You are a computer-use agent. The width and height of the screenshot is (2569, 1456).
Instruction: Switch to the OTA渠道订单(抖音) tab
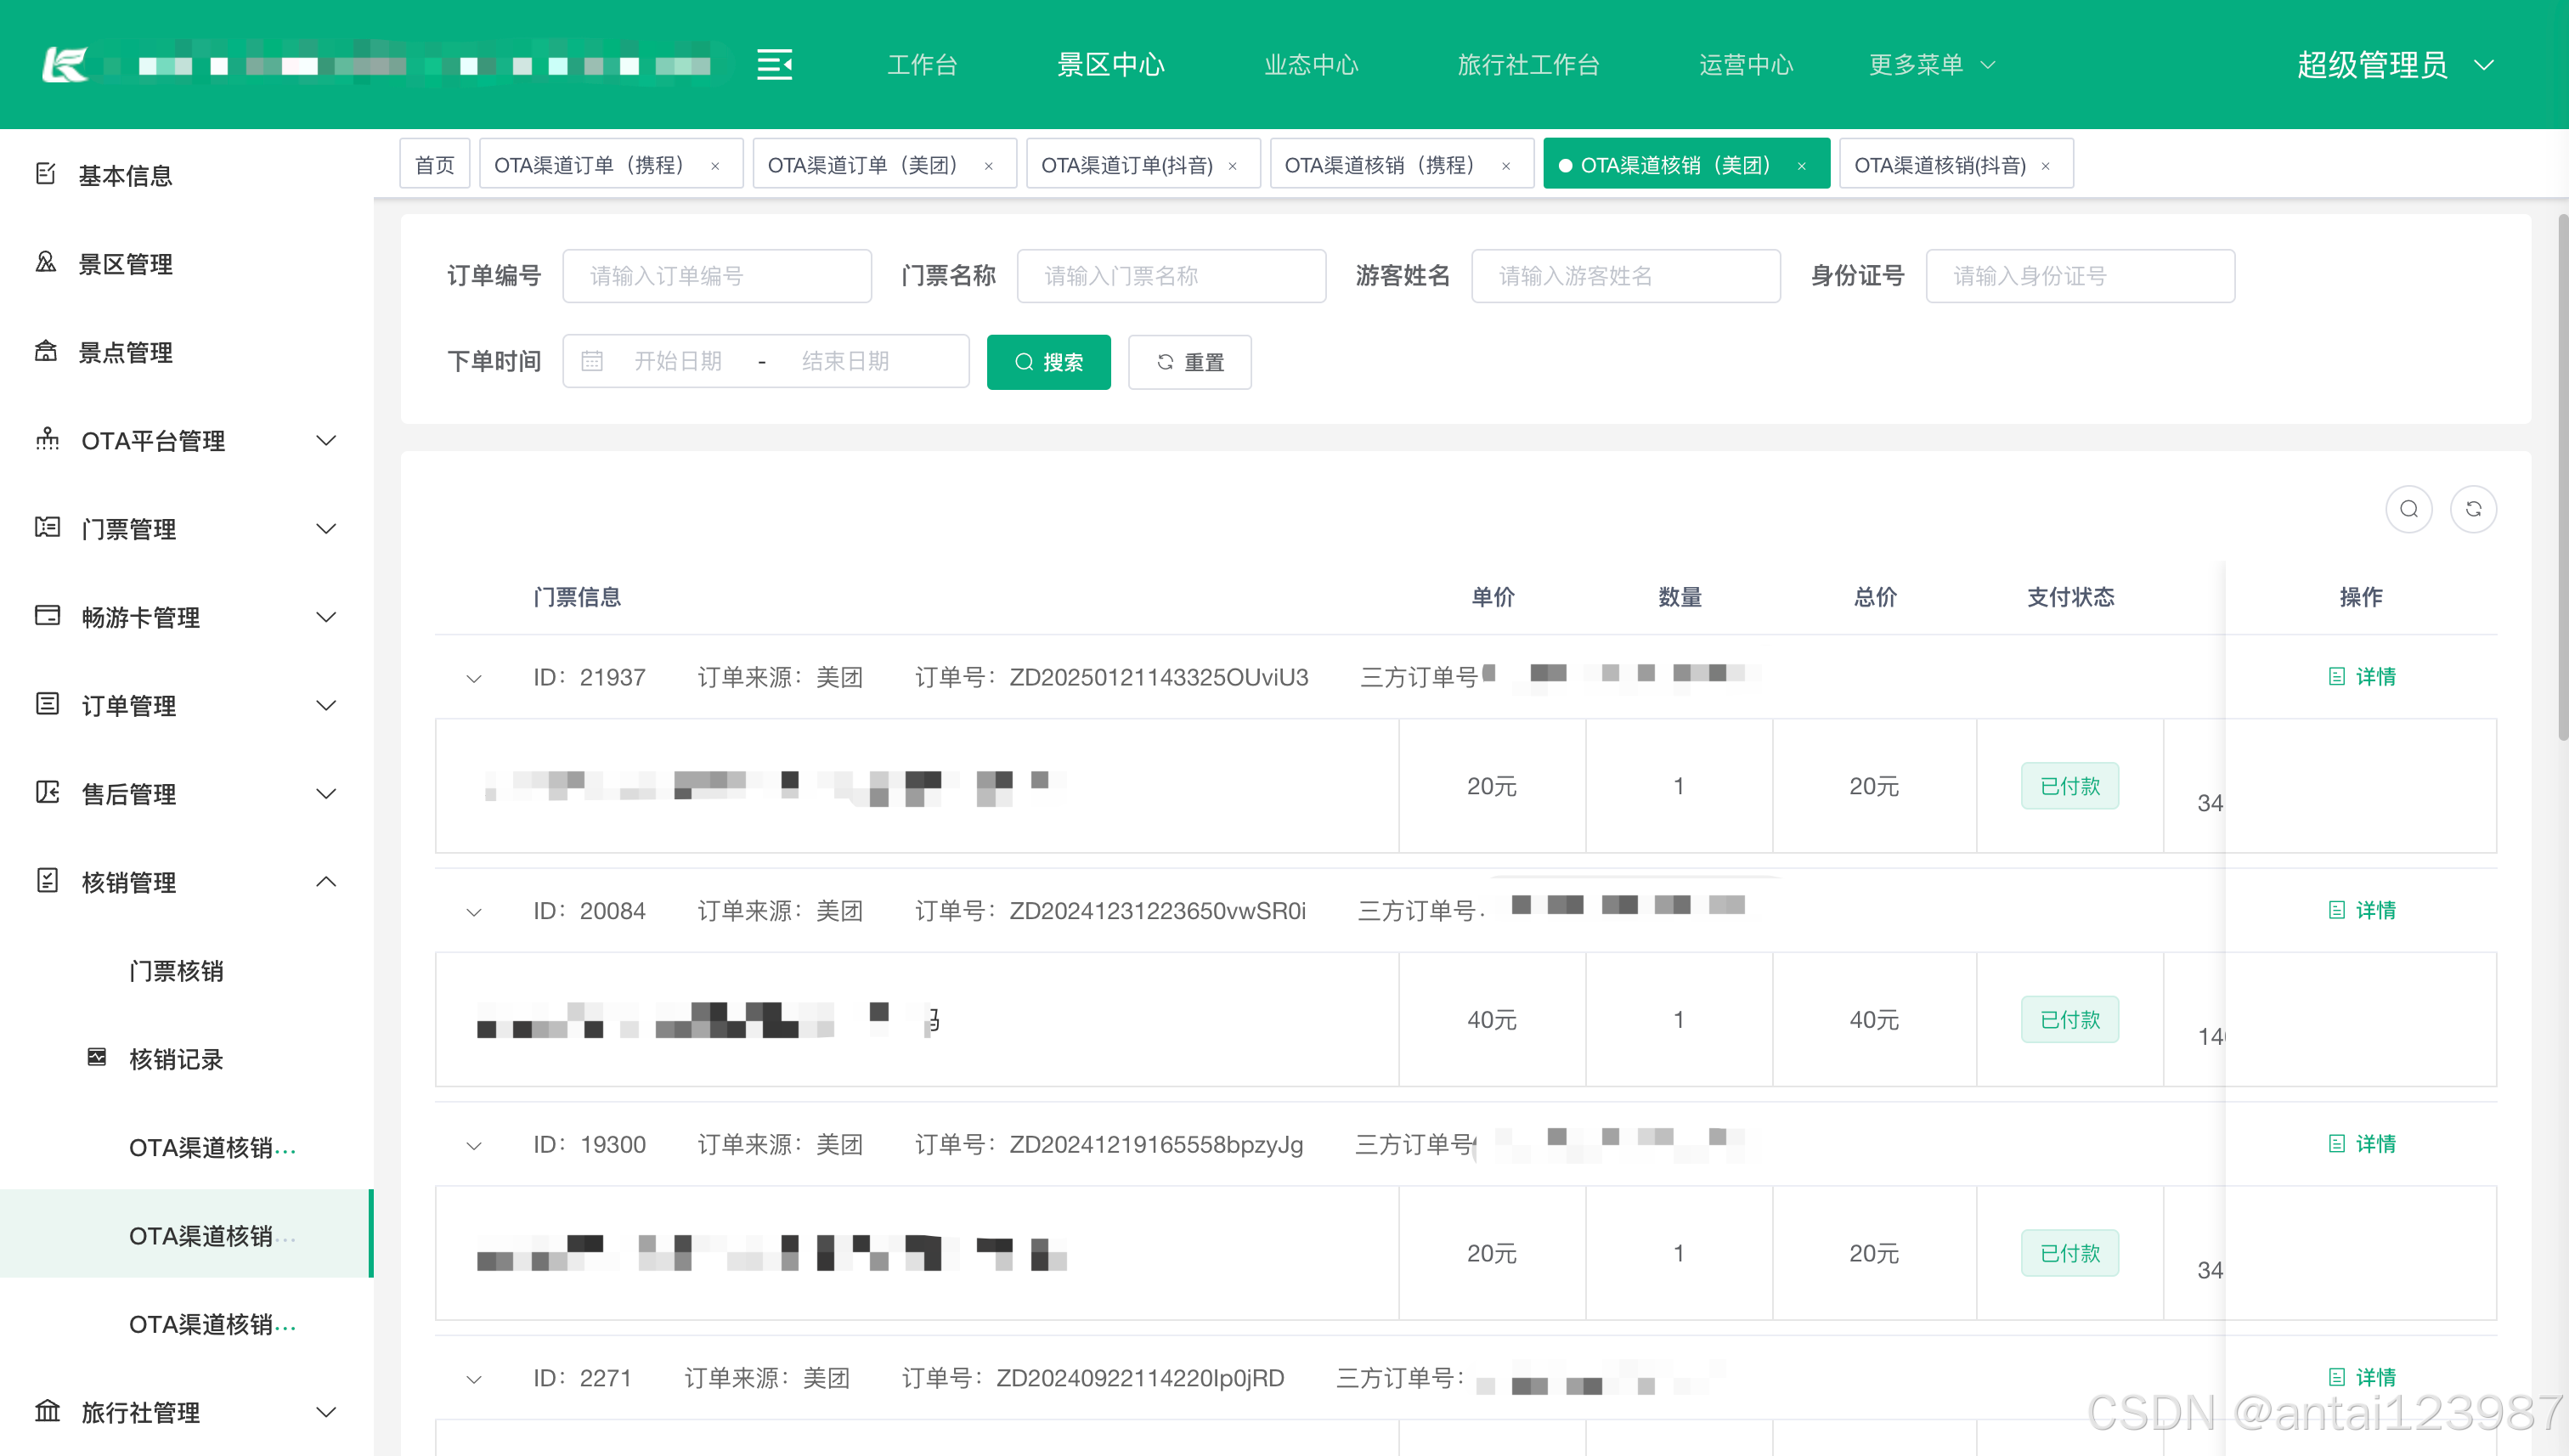tap(1127, 165)
